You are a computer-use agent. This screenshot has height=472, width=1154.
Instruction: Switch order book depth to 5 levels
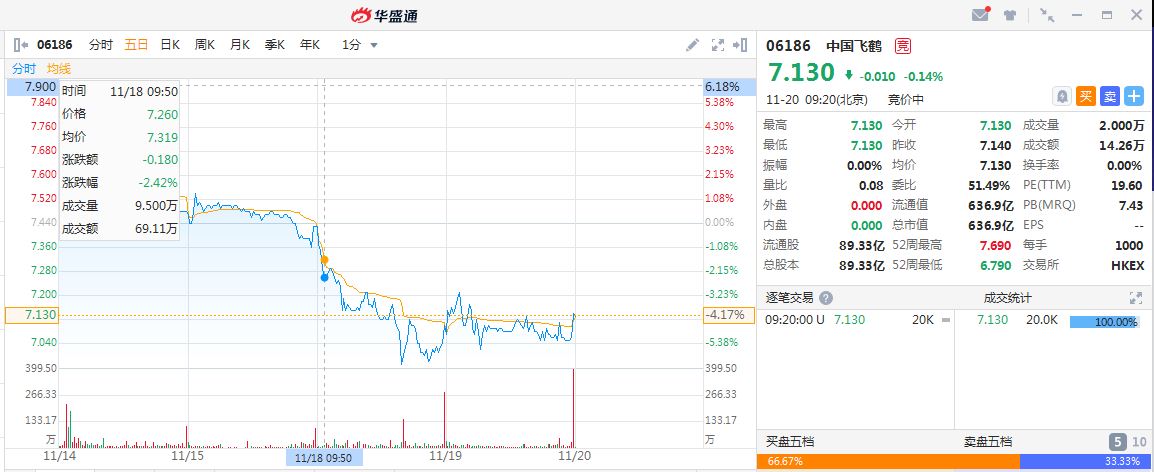point(1117,441)
